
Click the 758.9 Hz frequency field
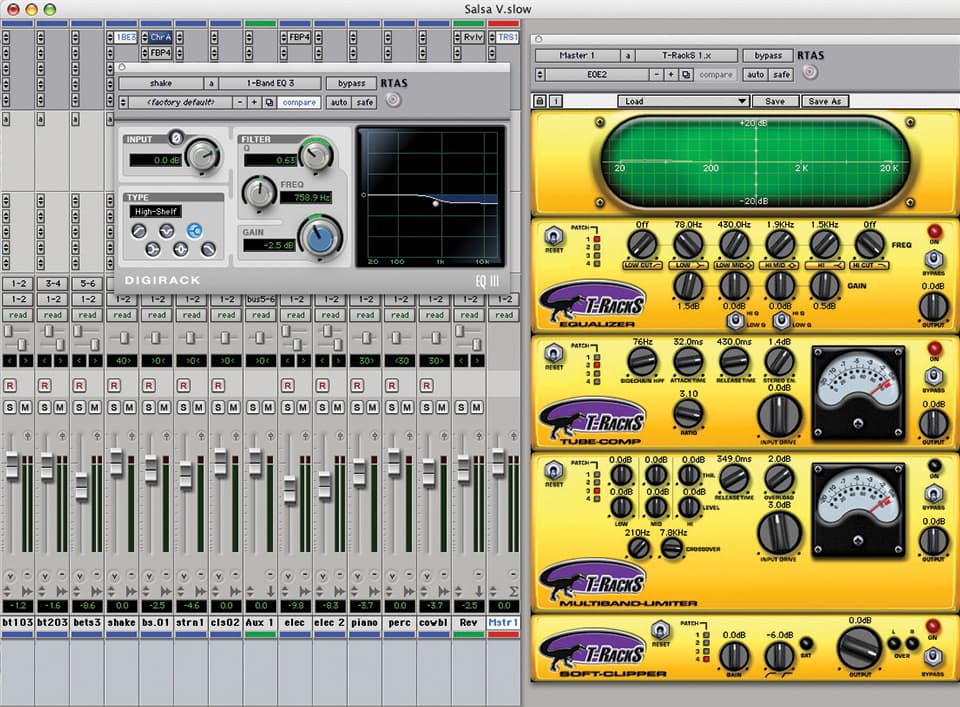point(306,197)
